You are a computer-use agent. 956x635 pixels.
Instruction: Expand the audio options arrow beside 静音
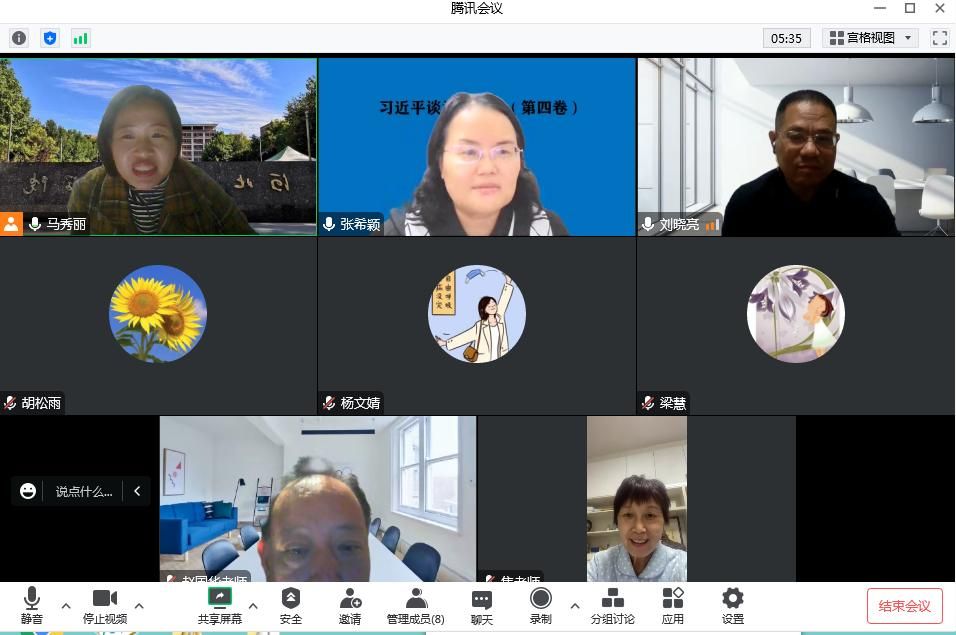(66, 605)
